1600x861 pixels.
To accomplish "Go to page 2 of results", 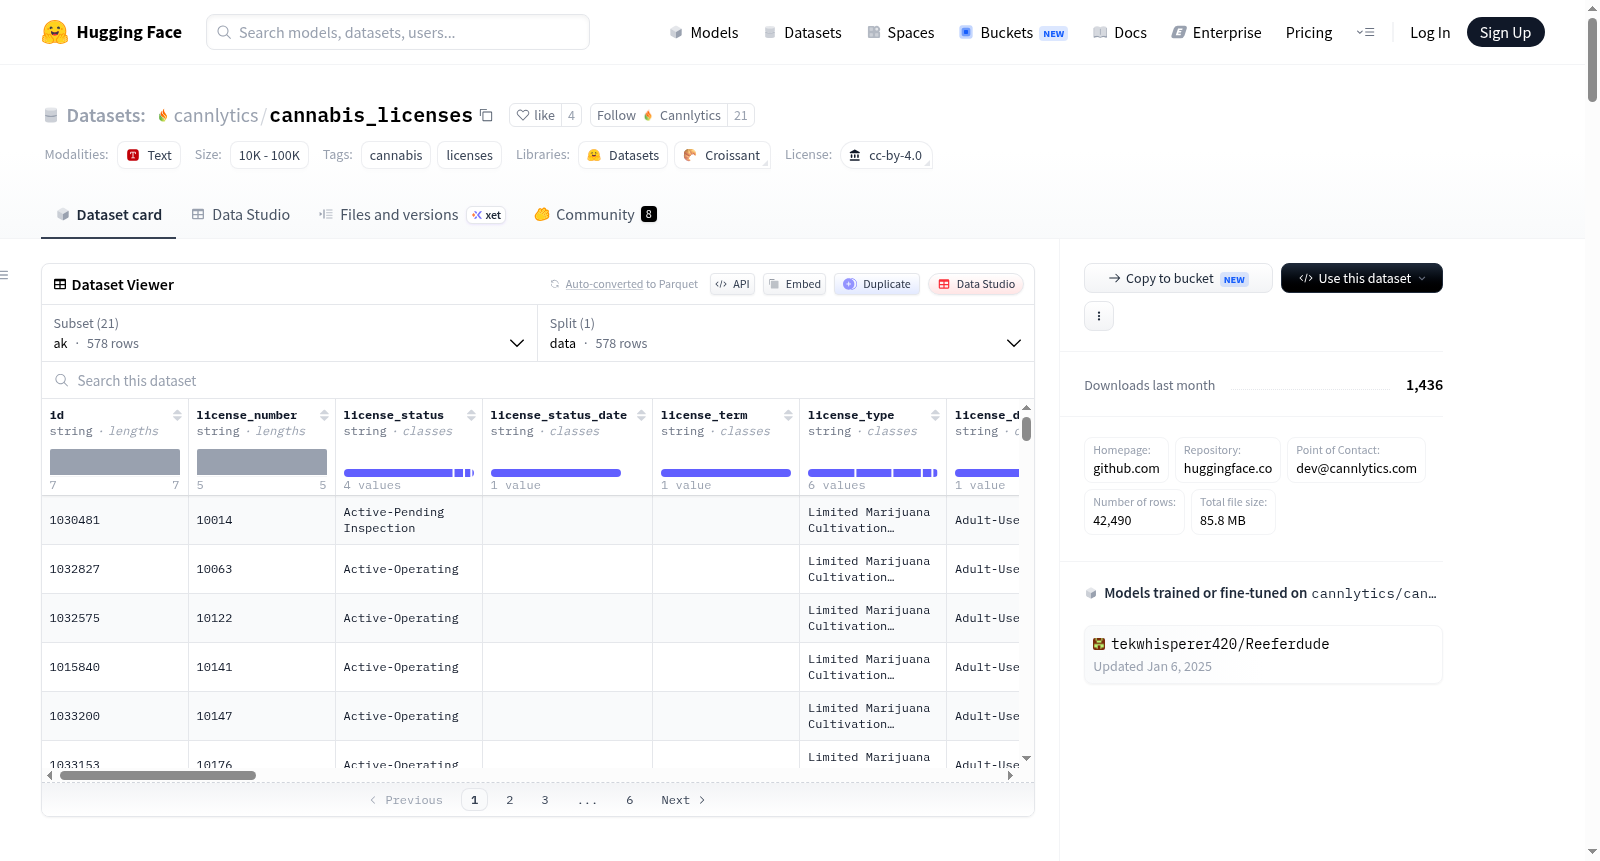I will [510, 800].
